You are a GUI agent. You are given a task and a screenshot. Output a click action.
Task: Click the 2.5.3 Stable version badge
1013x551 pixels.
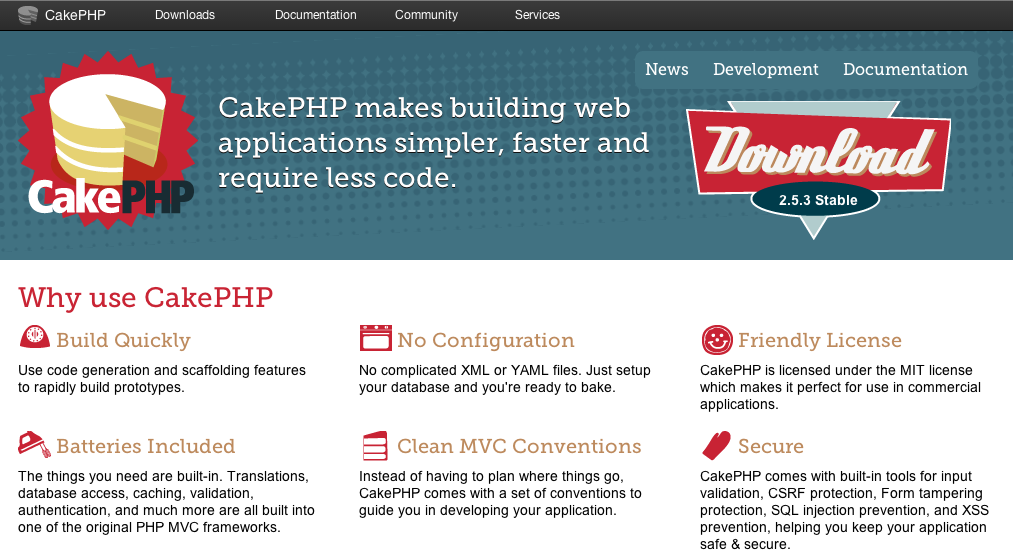click(x=815, y=200)
